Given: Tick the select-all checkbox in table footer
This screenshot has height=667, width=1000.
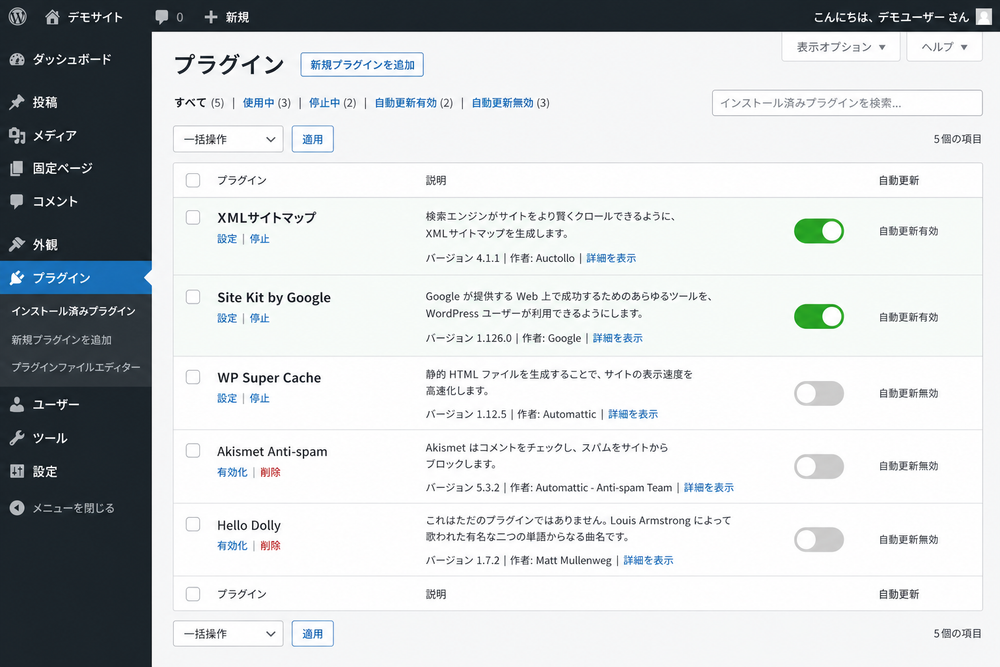Looking at the screenshot, I should (x=193, y=594).
